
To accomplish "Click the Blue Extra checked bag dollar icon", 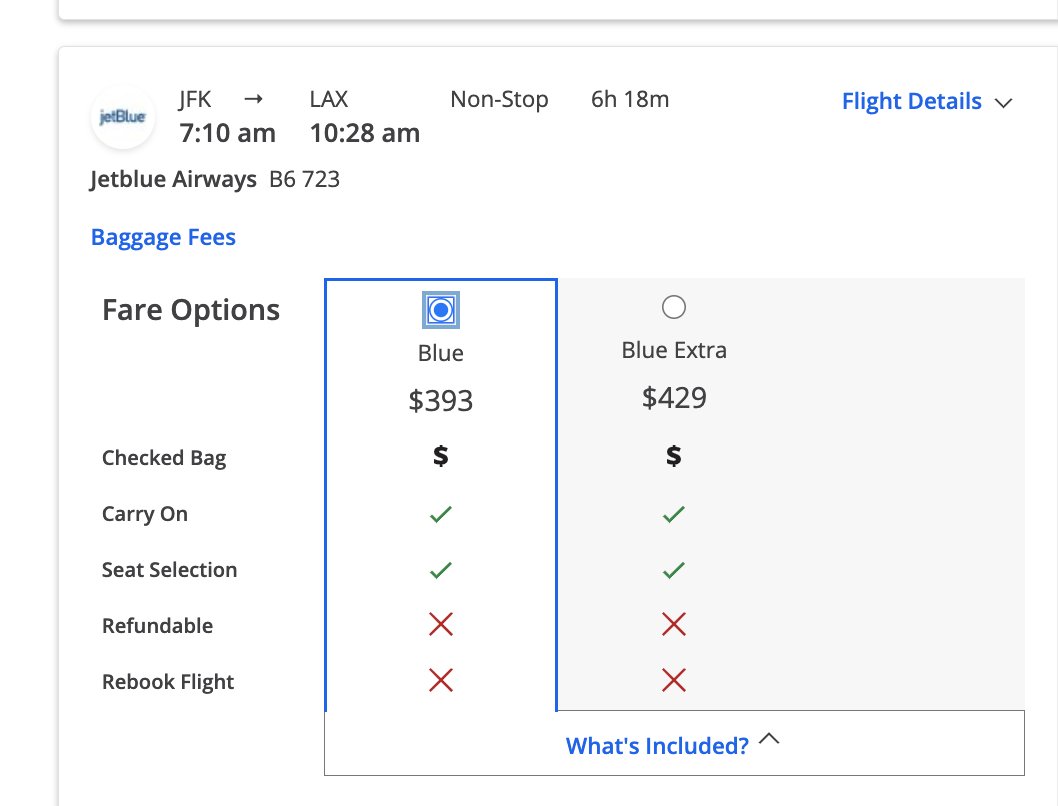I will point(674,457).
